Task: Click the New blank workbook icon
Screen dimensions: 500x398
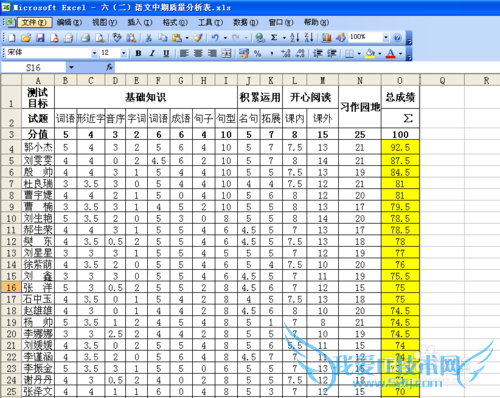Action: (x=12, y=38)
